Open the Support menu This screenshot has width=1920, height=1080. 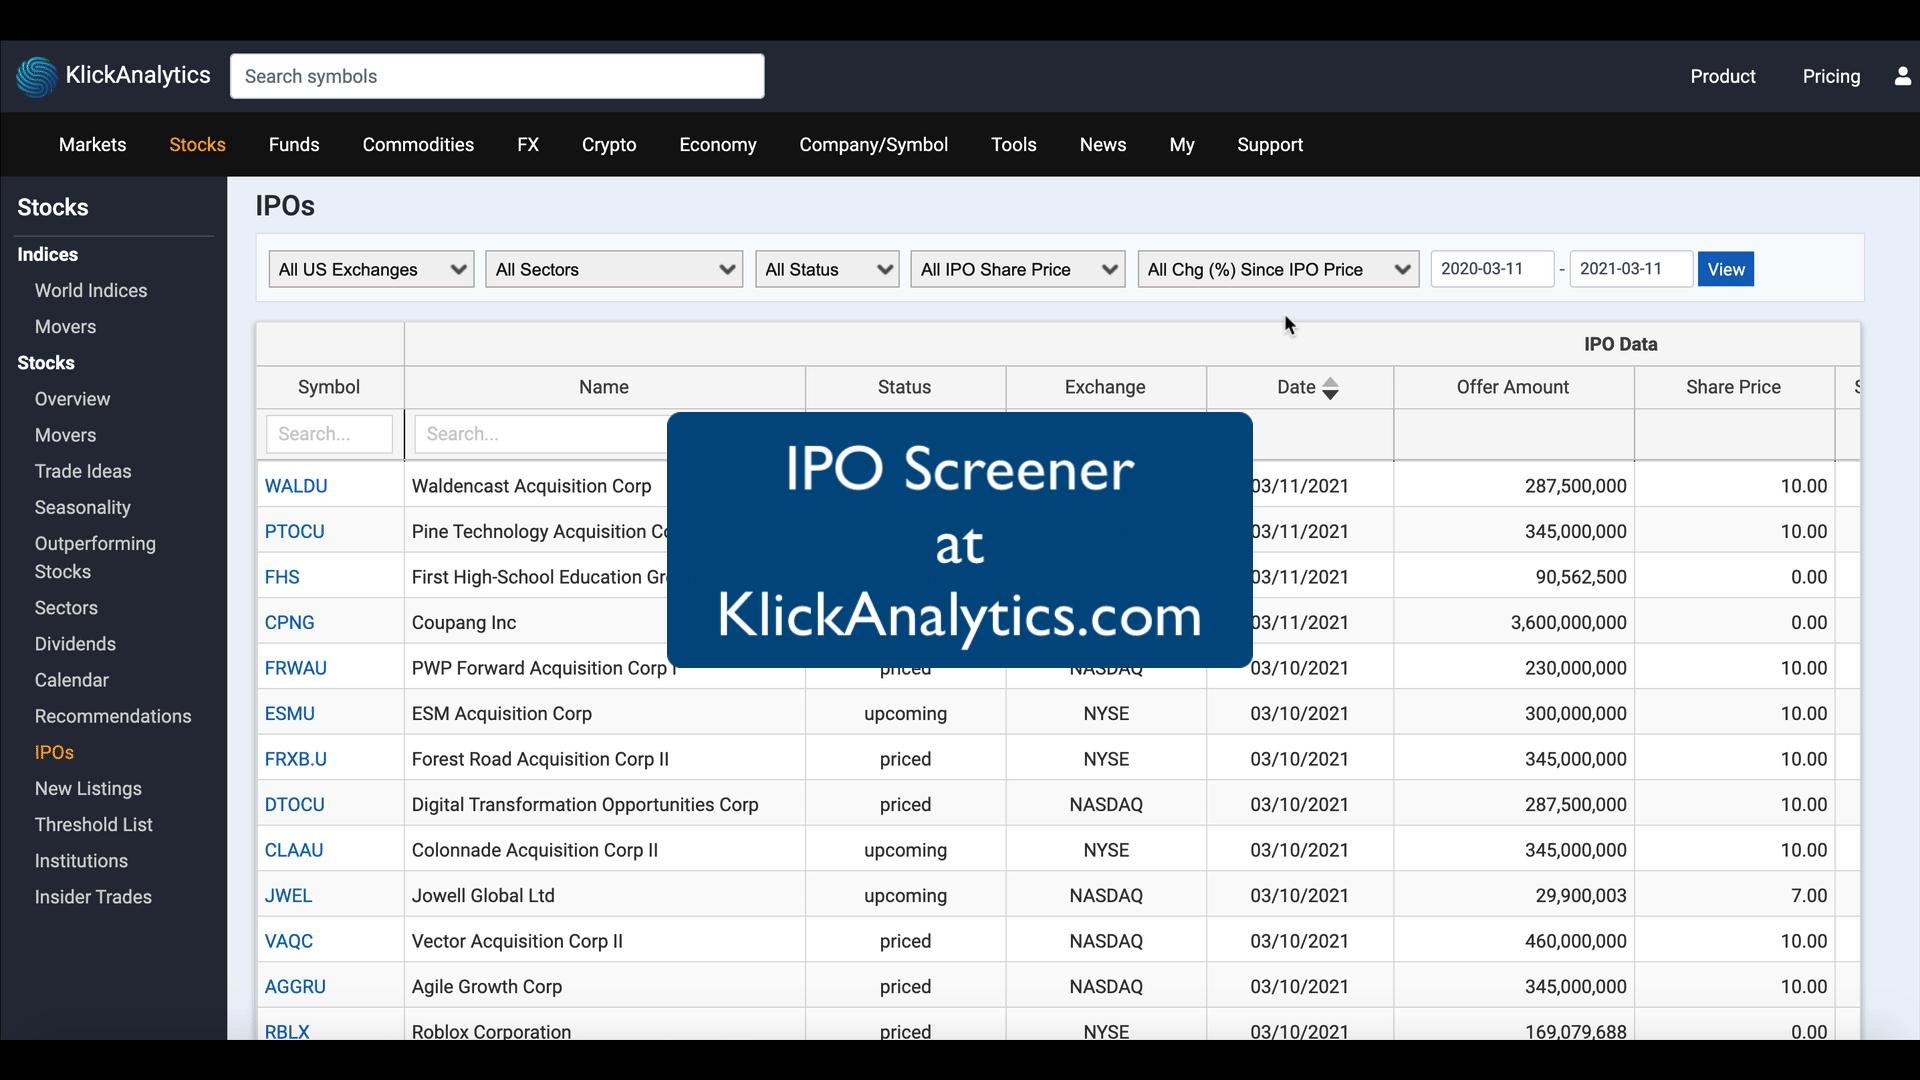coord(1270,145)
